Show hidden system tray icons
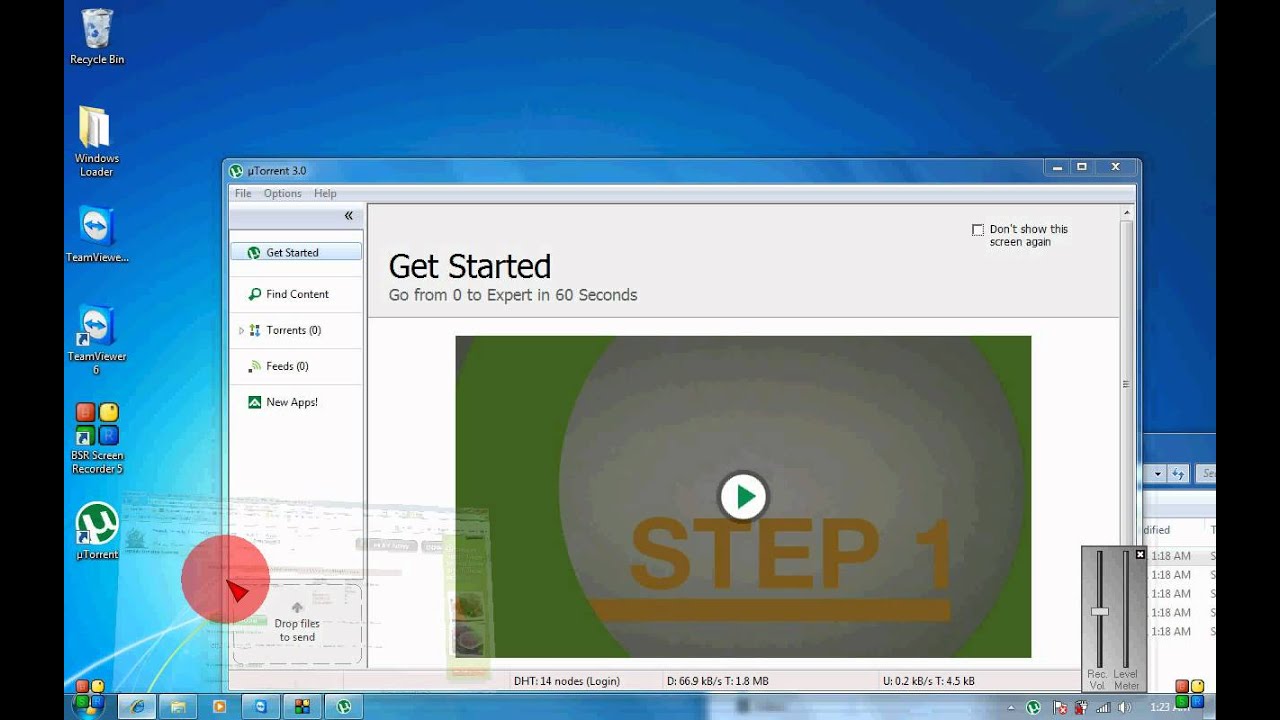The image size is (1280, 720). coord(1013,707)
